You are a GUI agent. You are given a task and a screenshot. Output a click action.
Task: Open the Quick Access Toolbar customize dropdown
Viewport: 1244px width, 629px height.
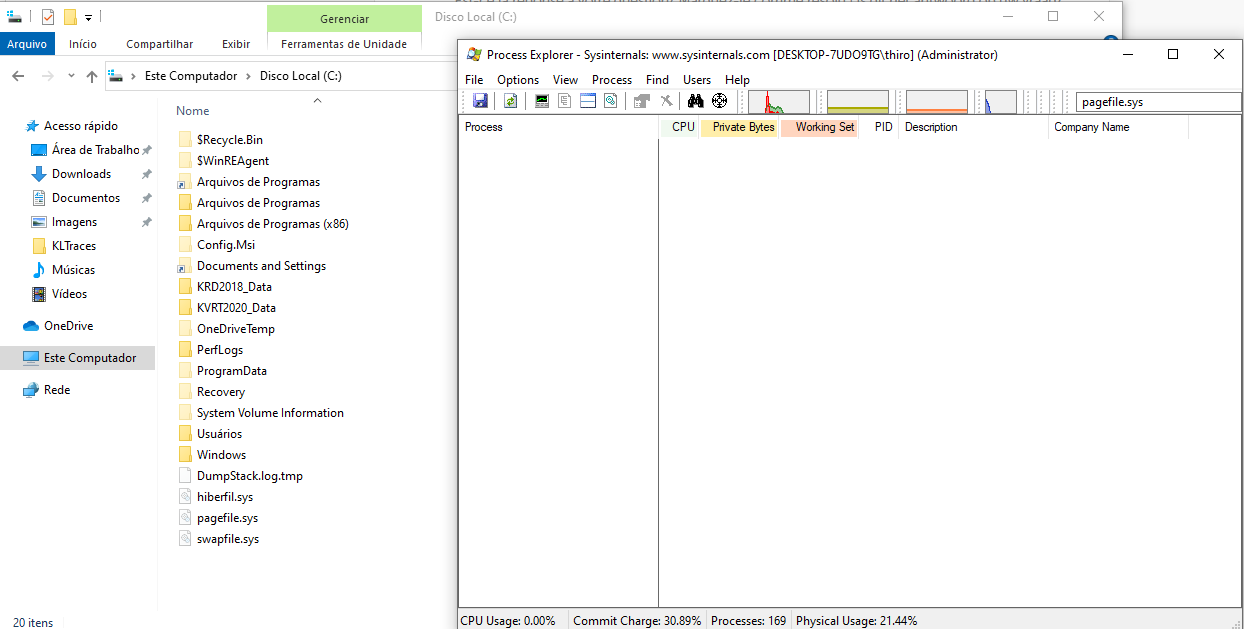(88, 17)
